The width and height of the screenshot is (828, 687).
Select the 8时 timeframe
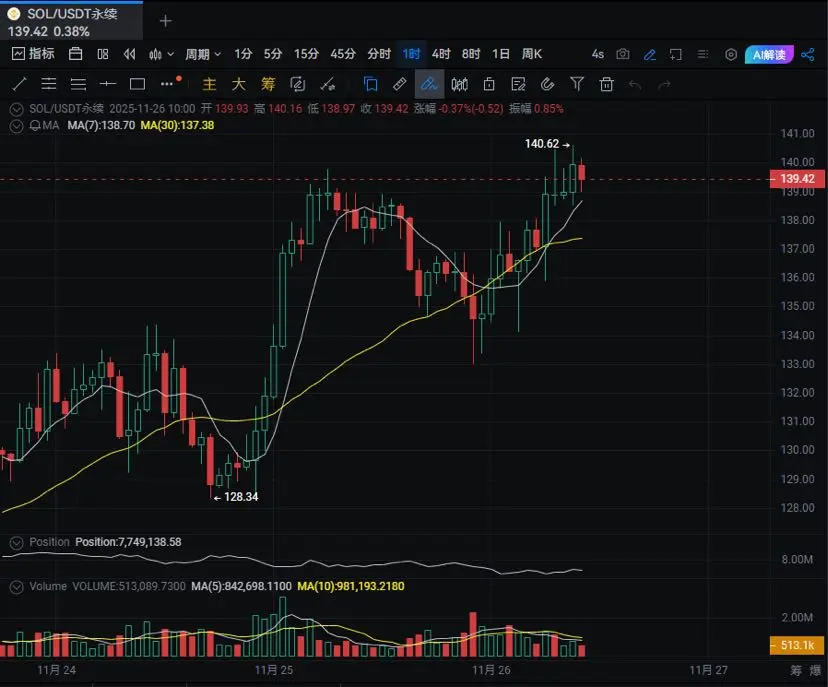[471, 54]
